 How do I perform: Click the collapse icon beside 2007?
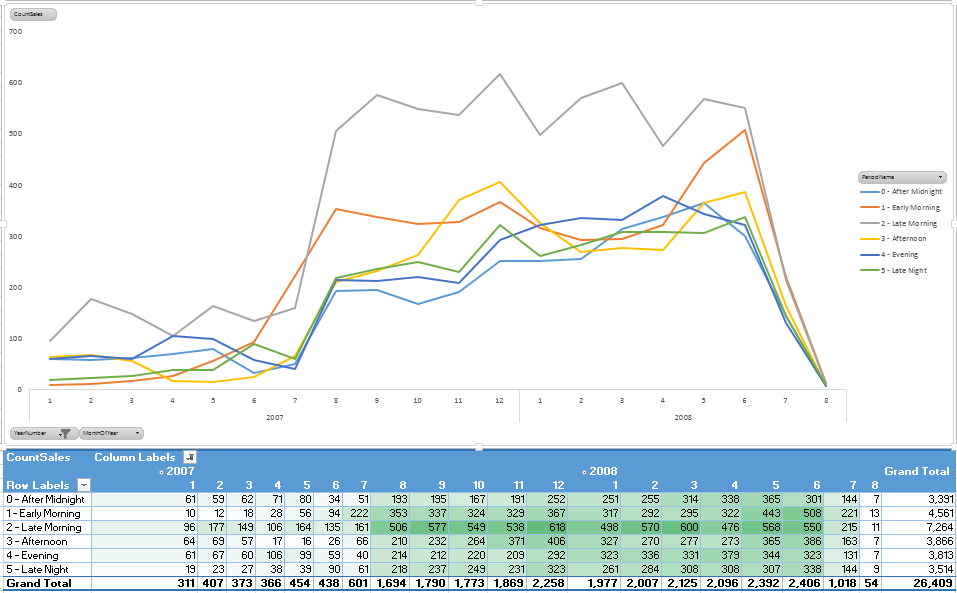[161, 471]
